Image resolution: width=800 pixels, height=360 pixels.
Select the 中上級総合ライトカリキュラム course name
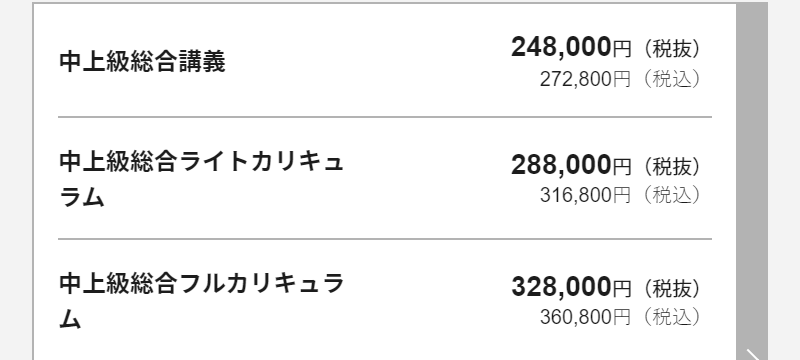tap(202, 179)
